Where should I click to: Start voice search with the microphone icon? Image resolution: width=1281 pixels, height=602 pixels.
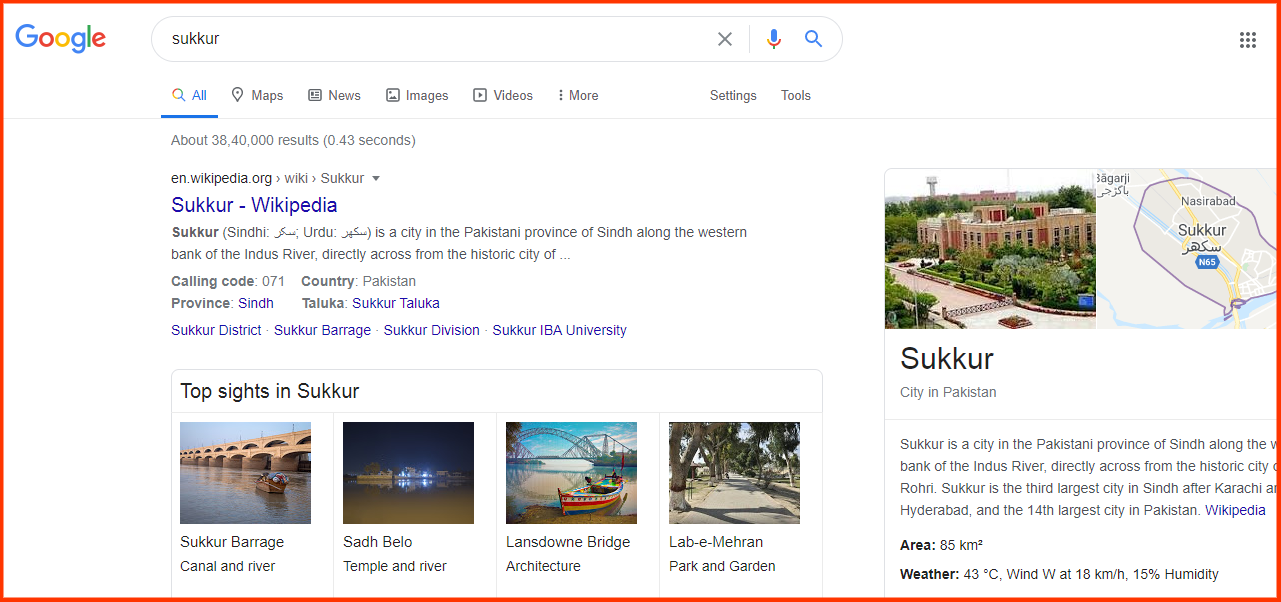coord(773,39)
